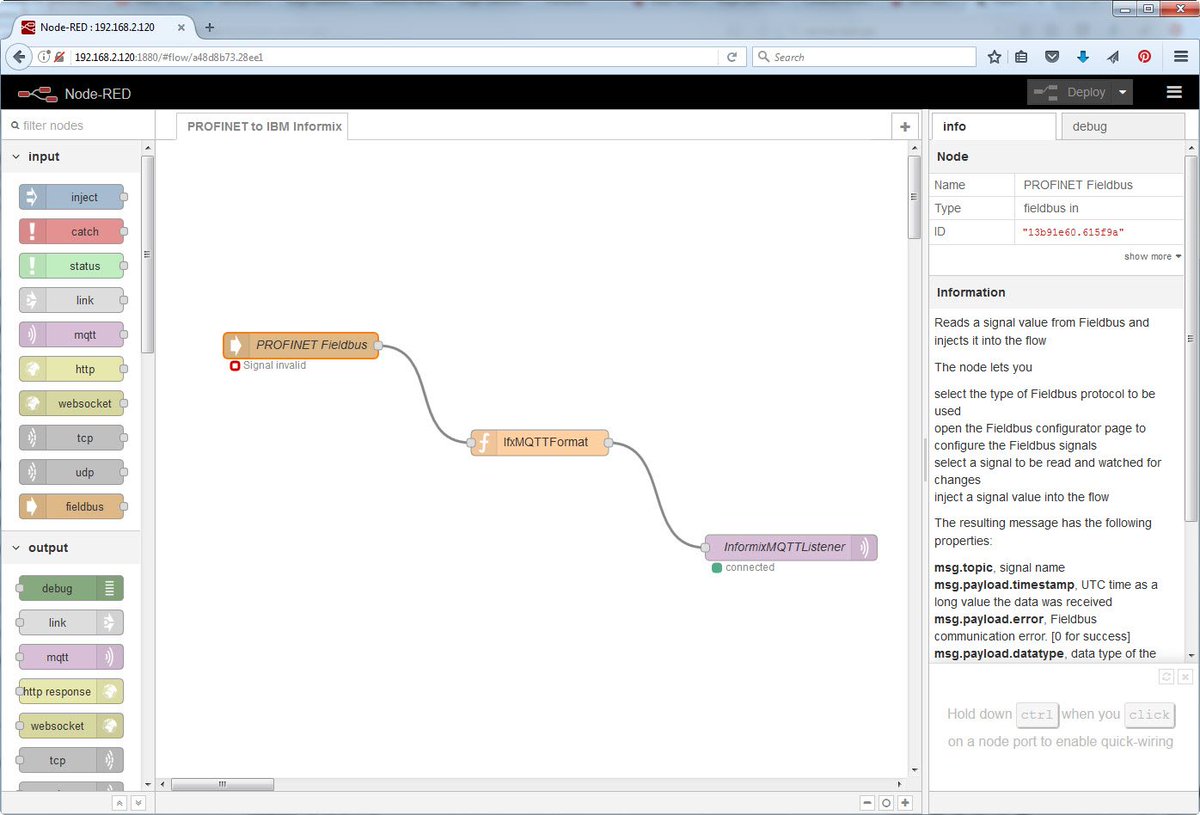Switch to the debug sidebar tab
The width and height of the screenshot is (1200, 815).
point(1122,126)
